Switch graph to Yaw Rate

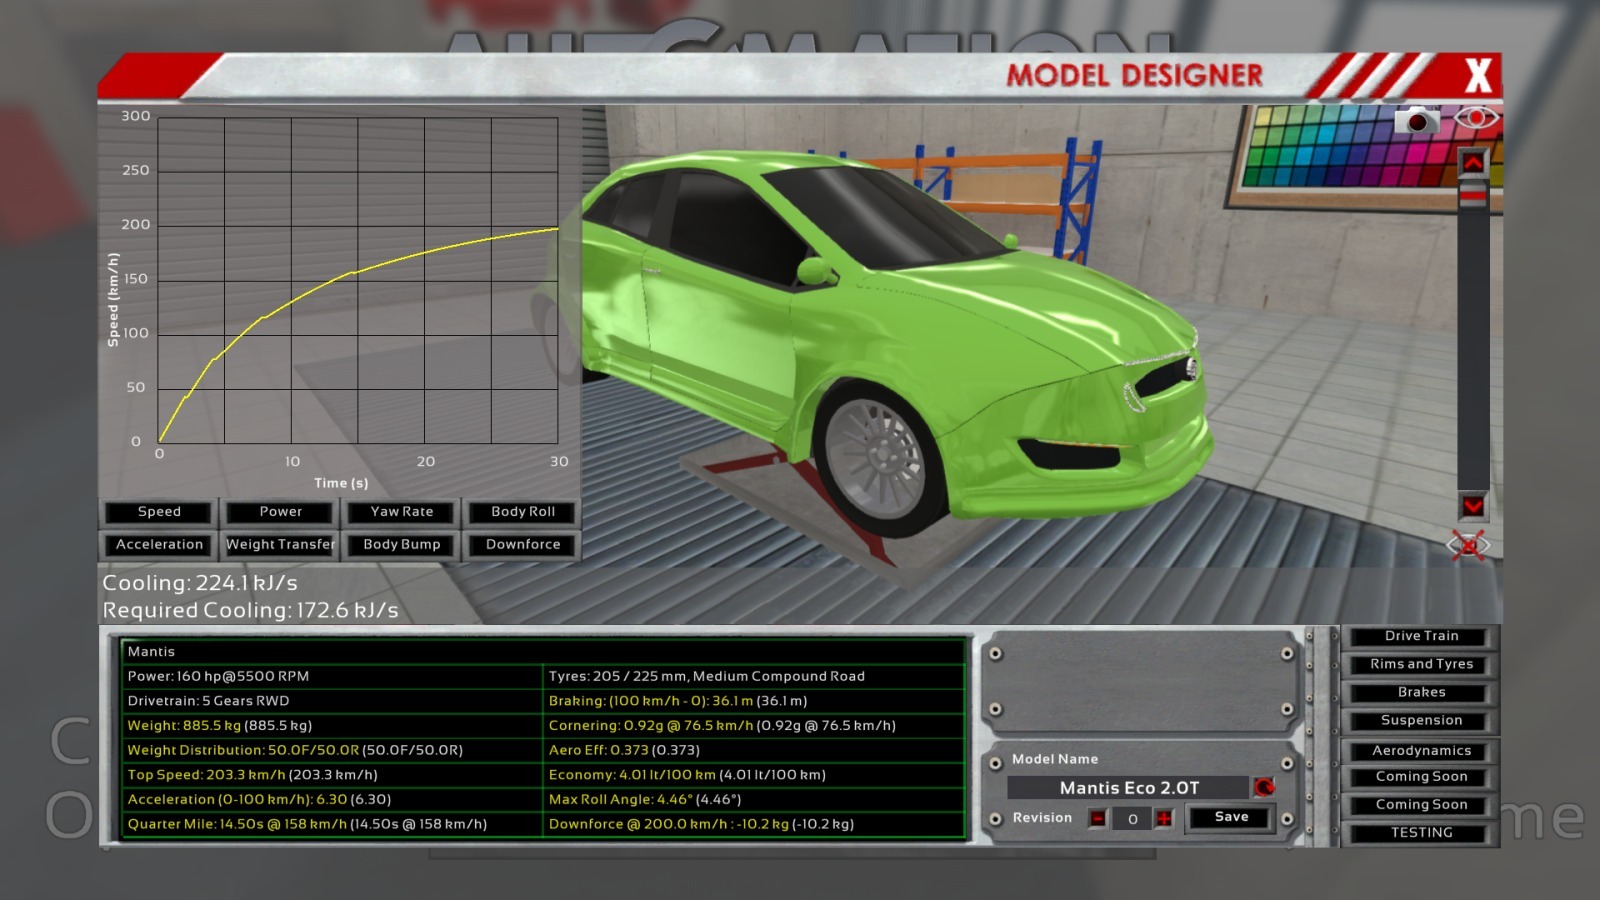coord(402,512)
